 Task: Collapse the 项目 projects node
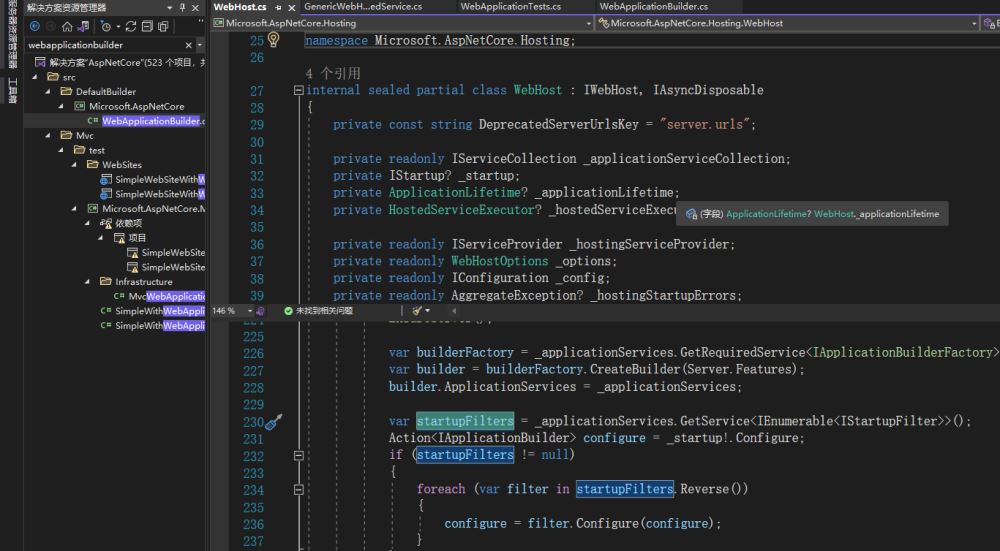[100, 238]
